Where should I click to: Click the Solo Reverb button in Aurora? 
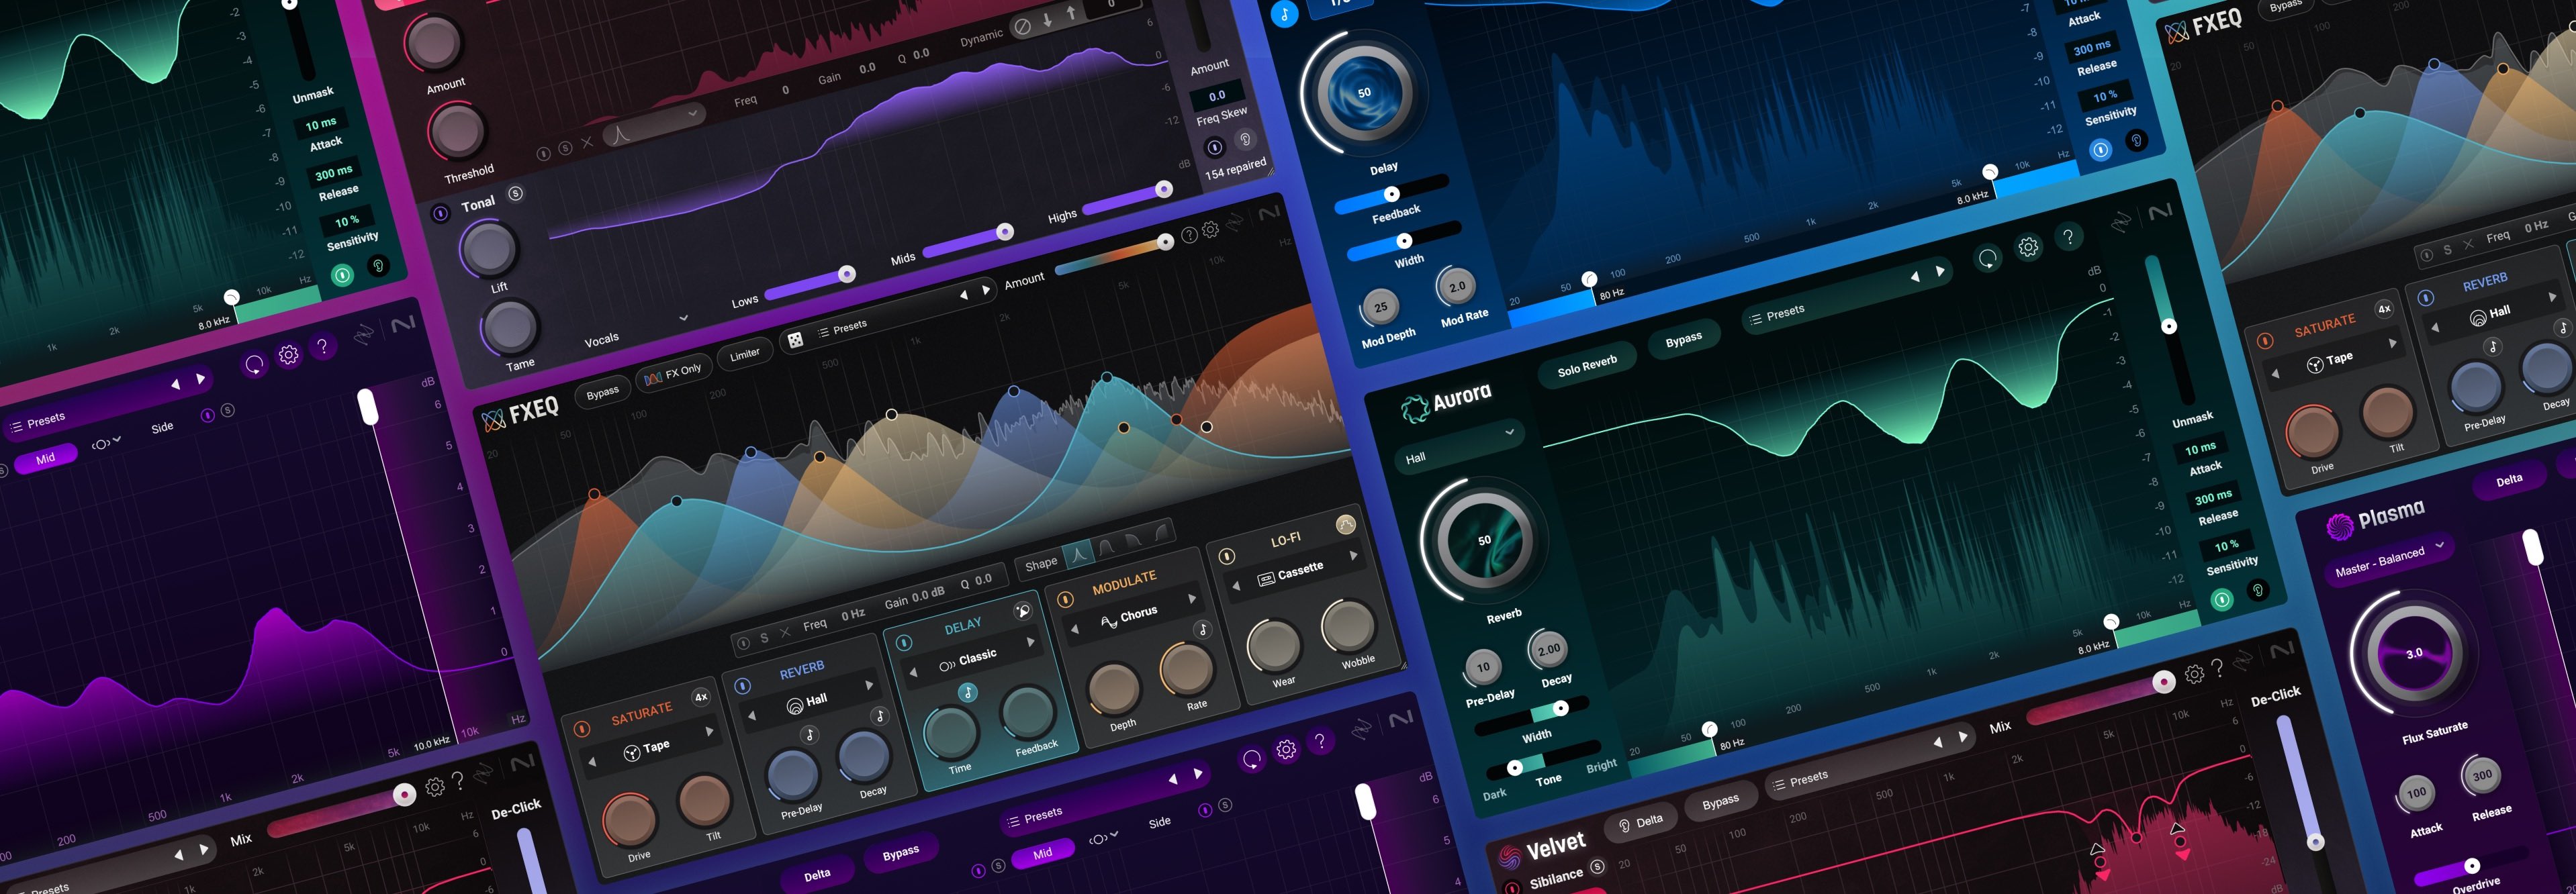pos(1587,365)
